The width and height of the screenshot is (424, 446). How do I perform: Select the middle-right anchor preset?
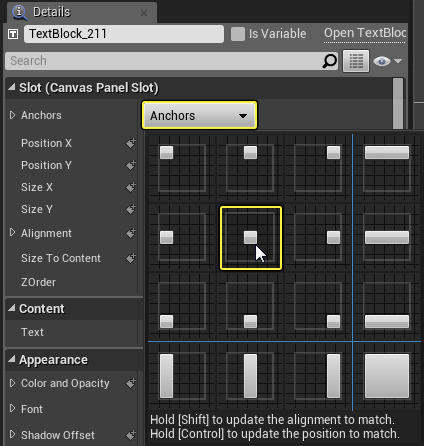pyautogui.click(x=318, y=238)
